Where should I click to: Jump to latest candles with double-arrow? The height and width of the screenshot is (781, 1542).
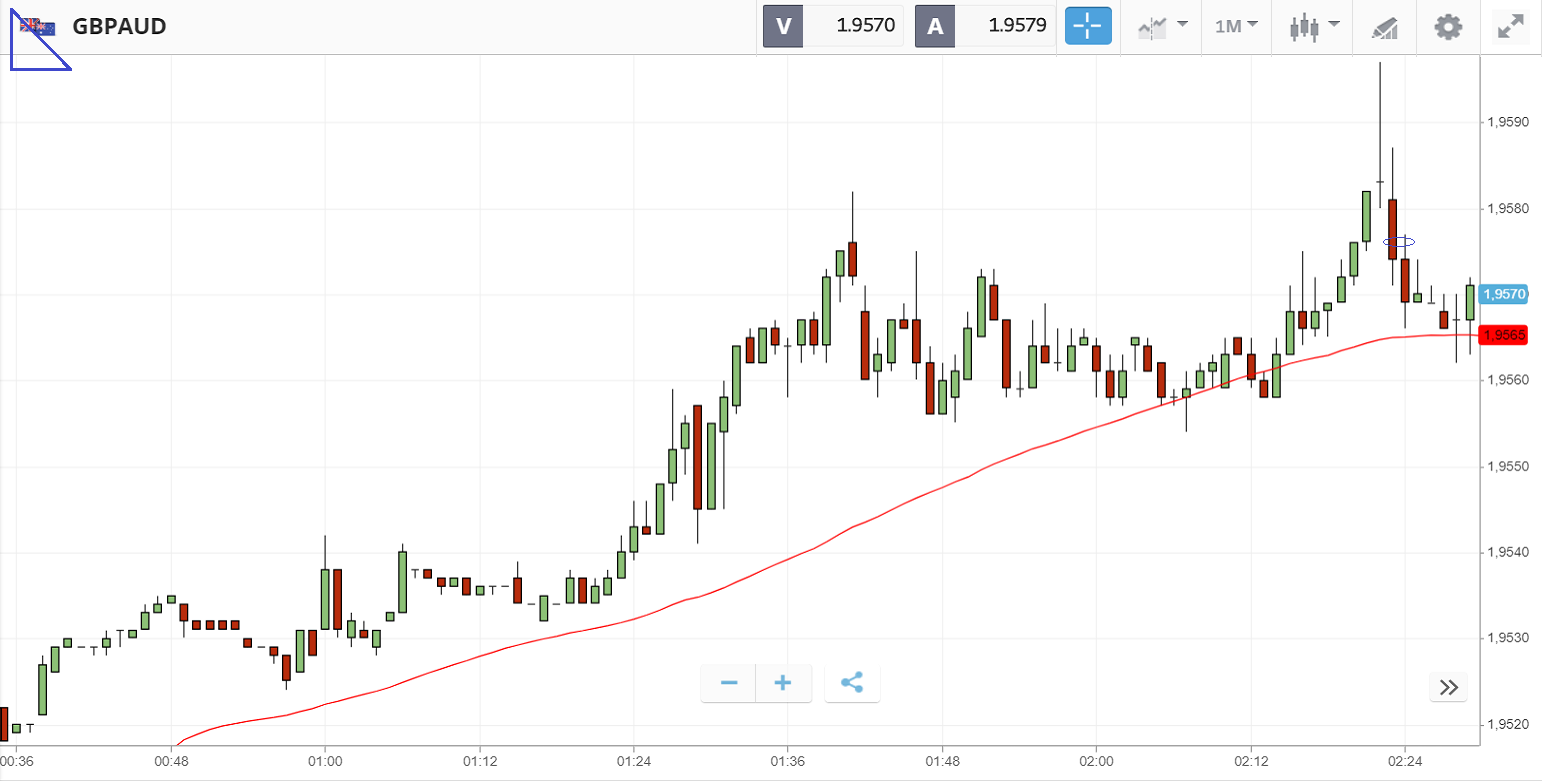pyautogui.click(x=1449, y=687)
